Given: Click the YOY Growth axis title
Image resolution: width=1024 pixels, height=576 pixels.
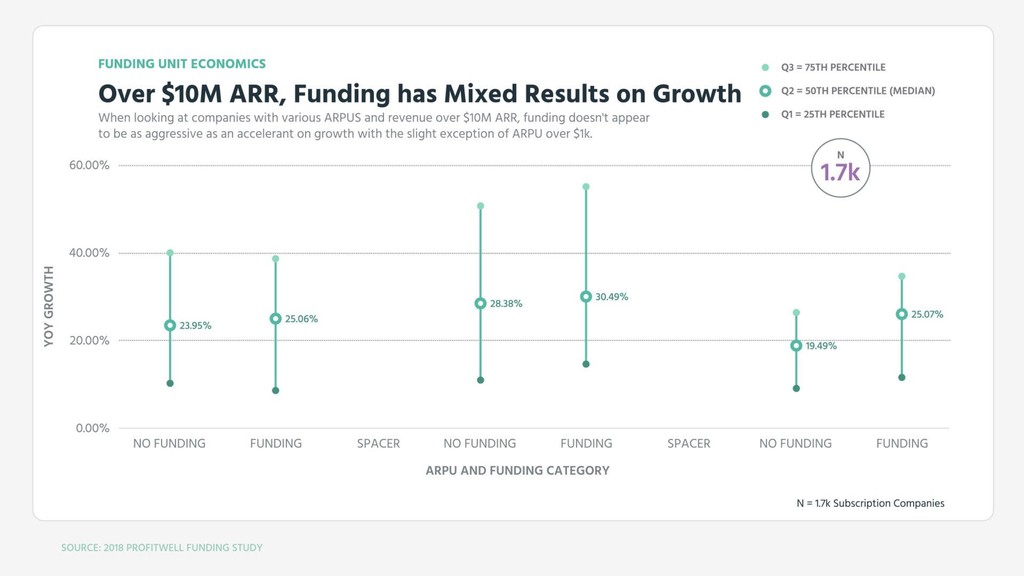Looking at the screenshot, I should (49, 306).
